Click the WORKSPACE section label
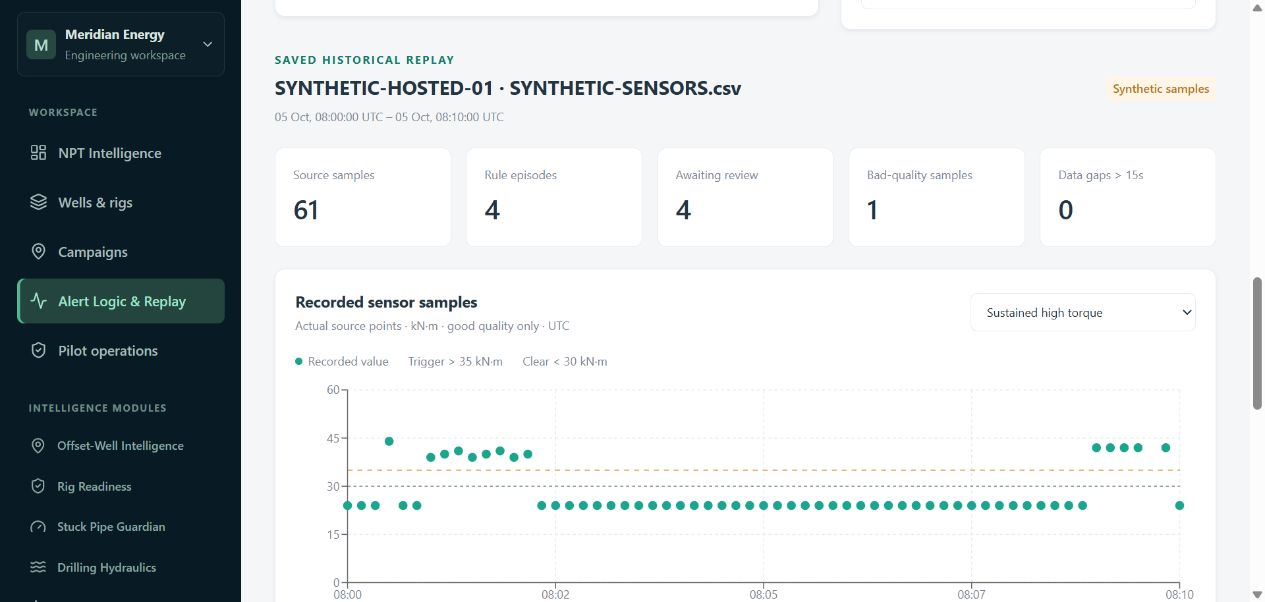This screenshot has height=602, width=1265. (x=63, y=112)
